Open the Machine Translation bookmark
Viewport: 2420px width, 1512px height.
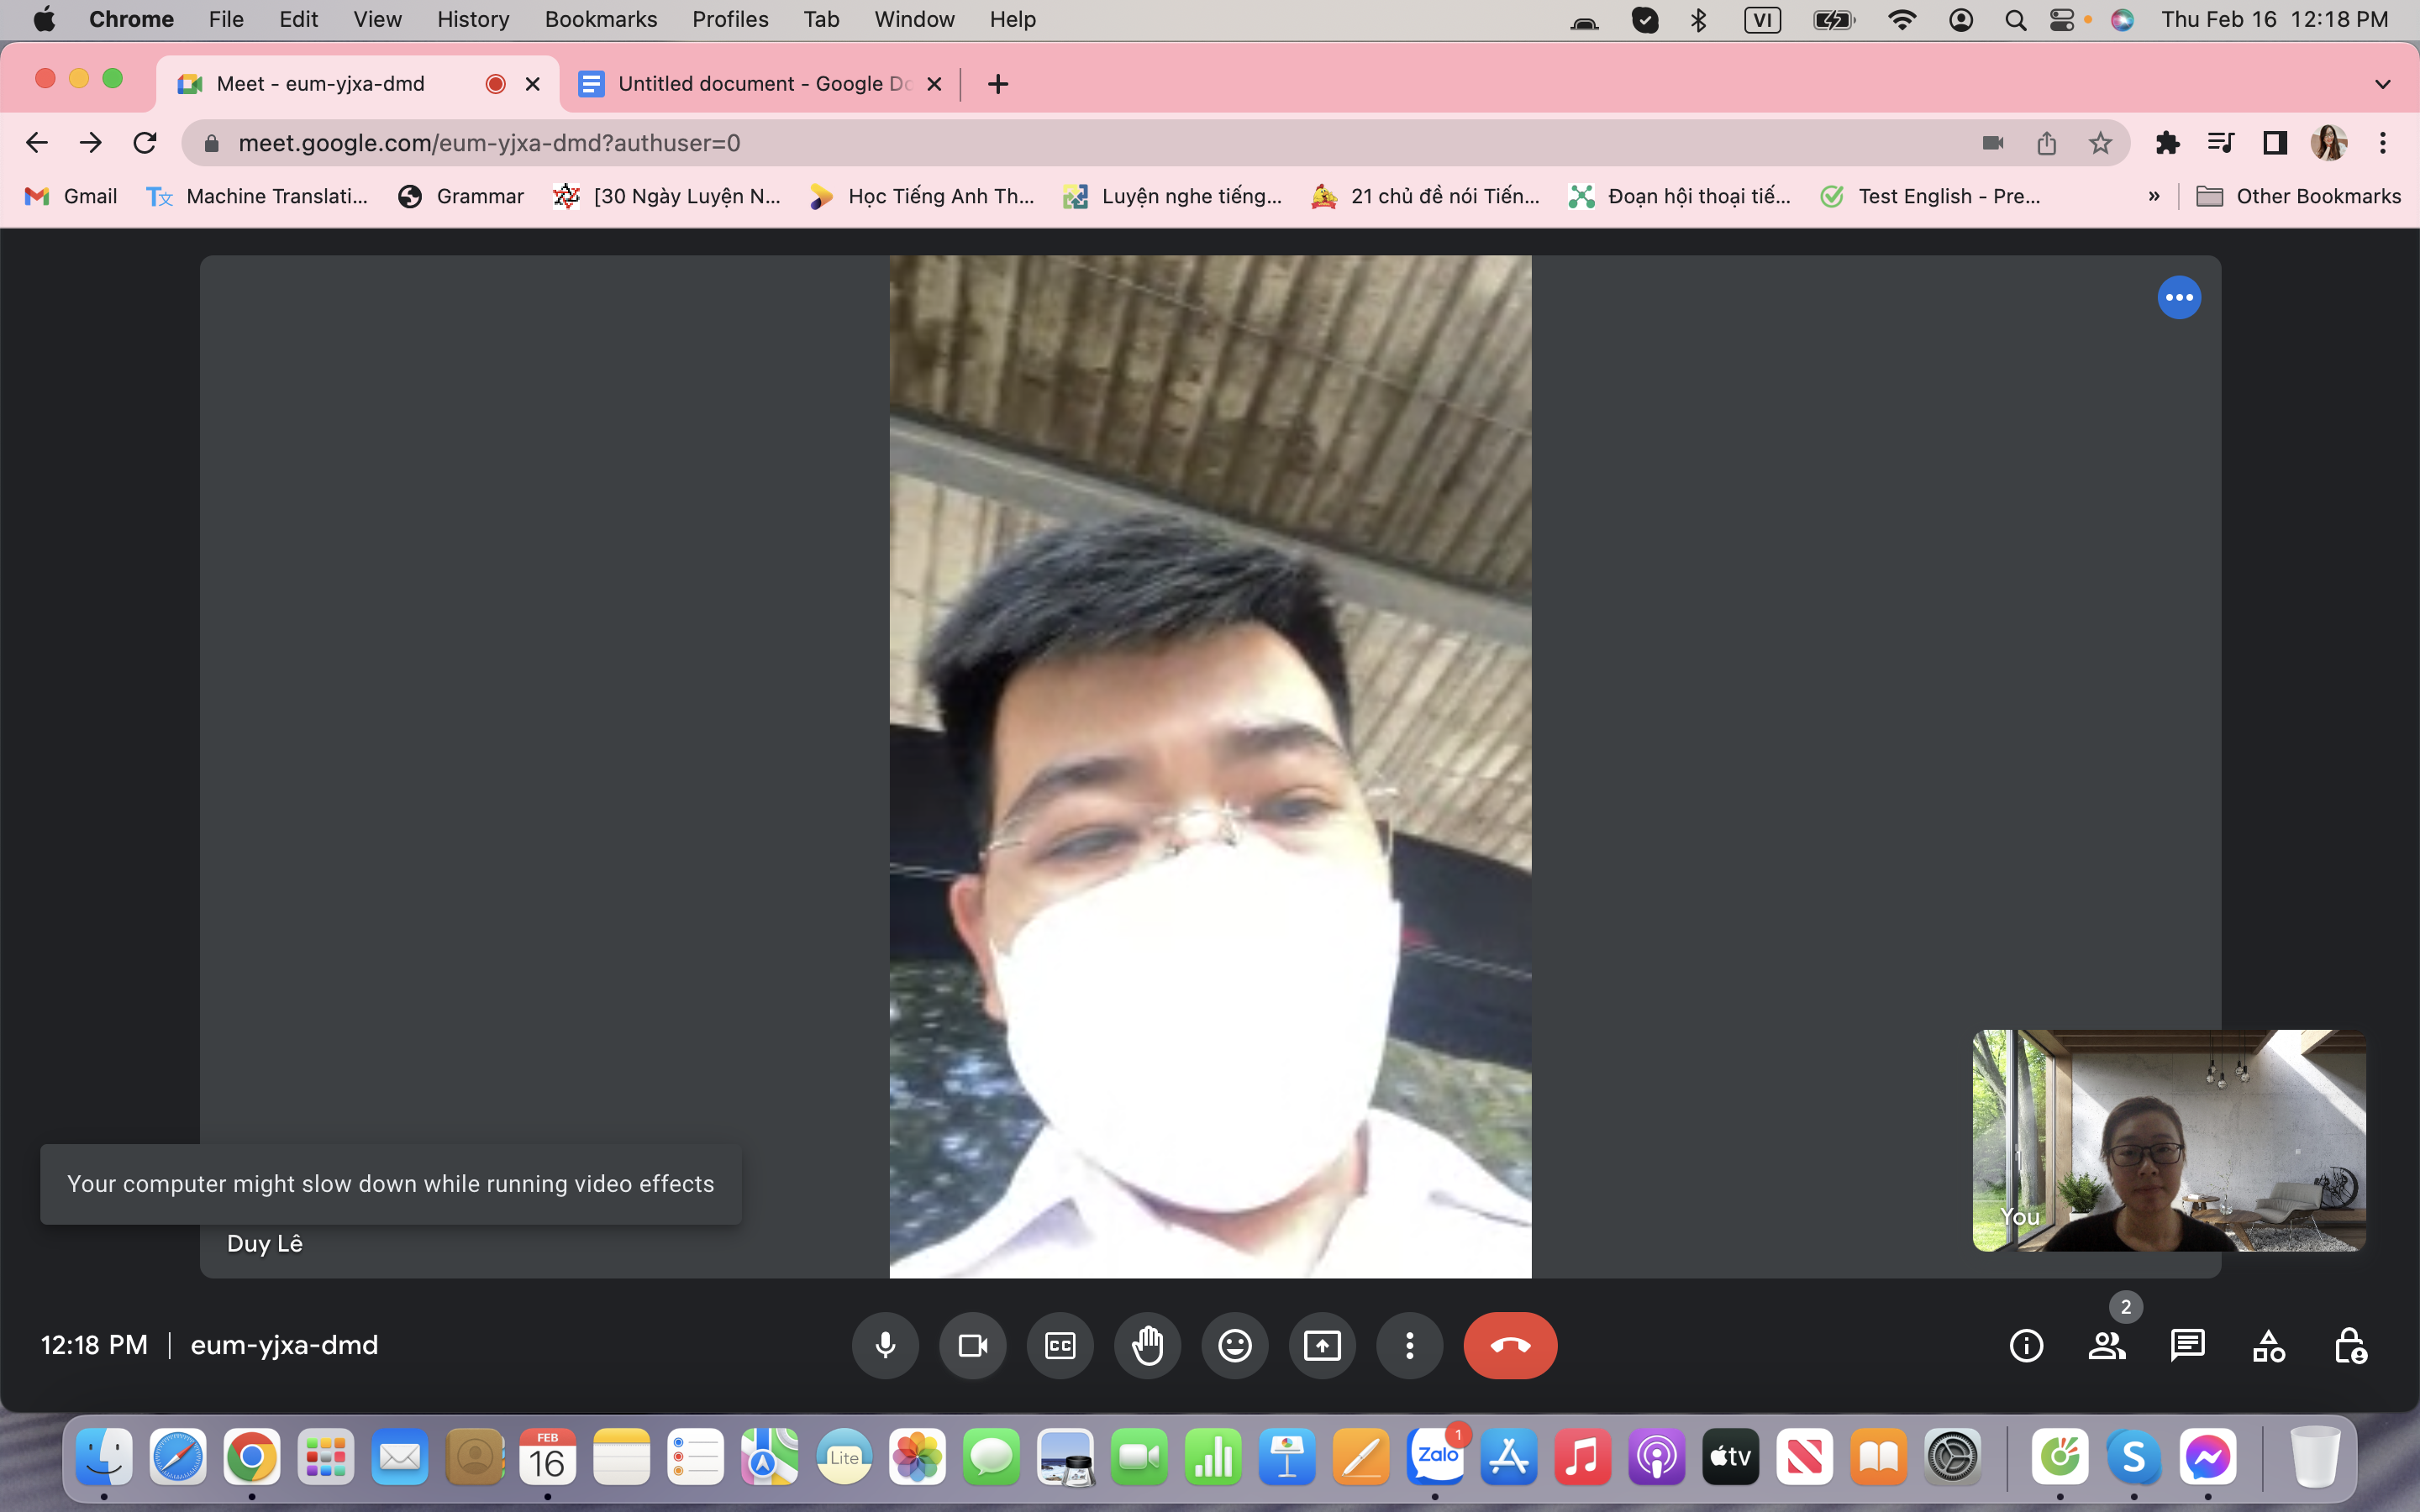(257, 196)
